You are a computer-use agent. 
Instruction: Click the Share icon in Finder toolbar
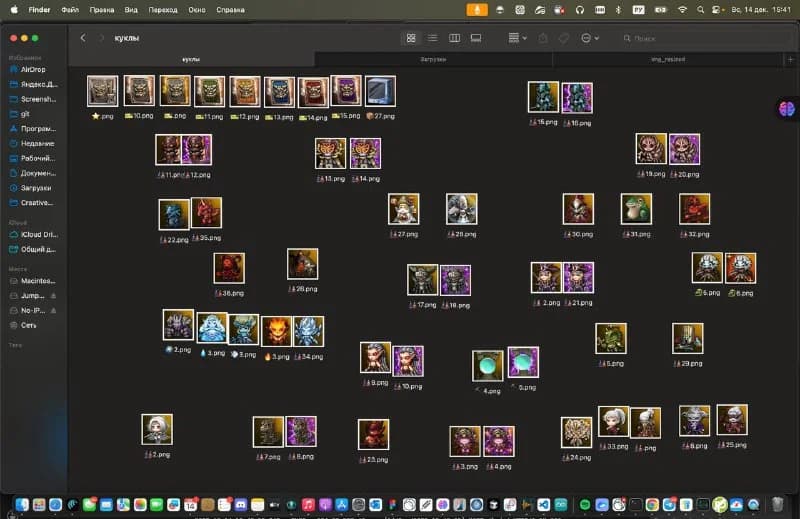(x=543, y=38)
